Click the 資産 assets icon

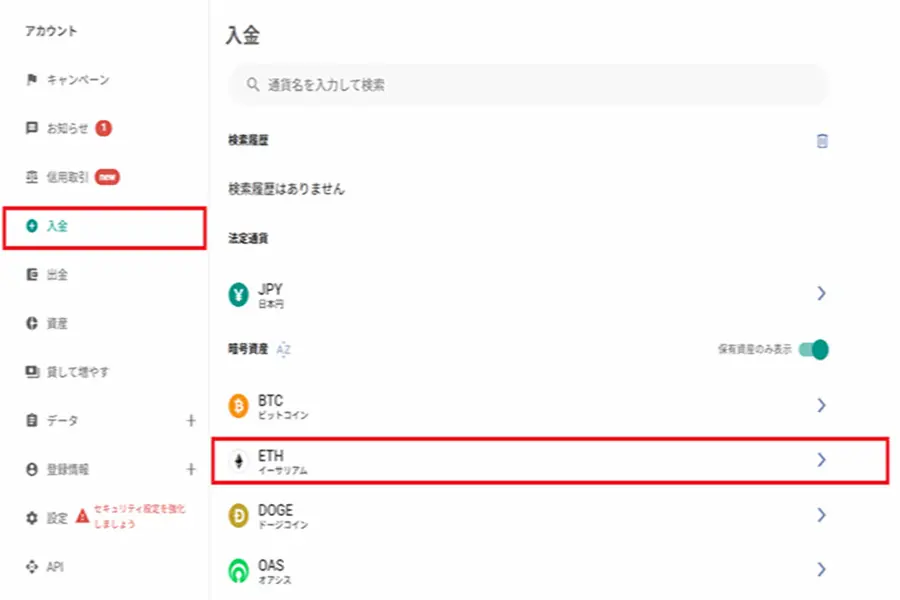click(x=32, y=324)
